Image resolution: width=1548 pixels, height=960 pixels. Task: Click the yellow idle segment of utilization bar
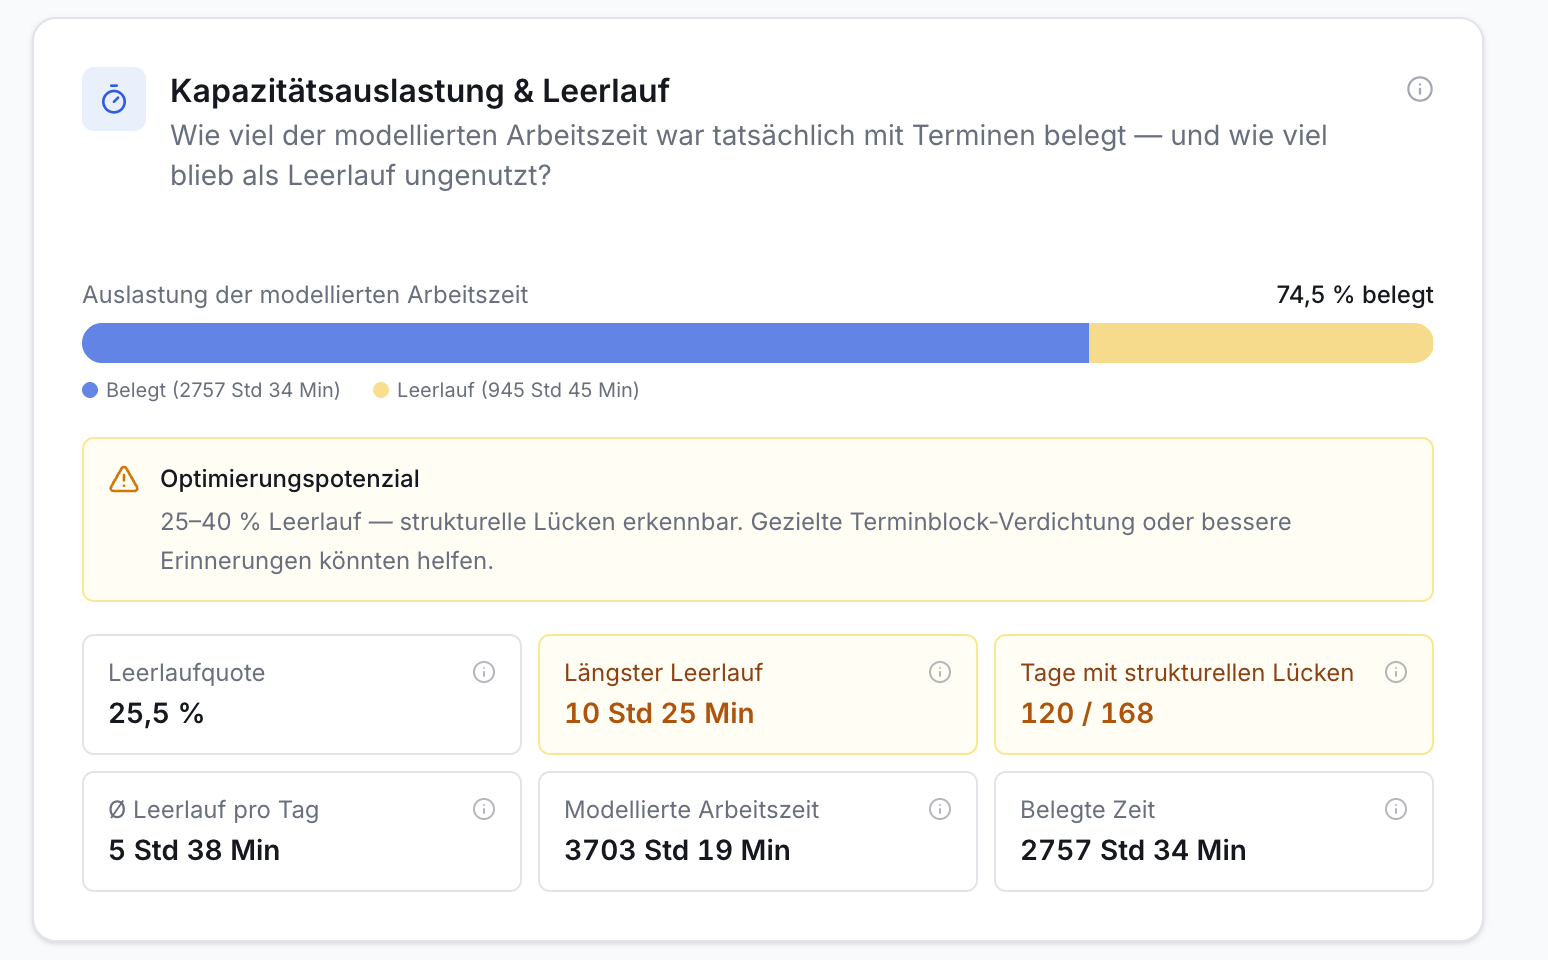[1261, 343]
